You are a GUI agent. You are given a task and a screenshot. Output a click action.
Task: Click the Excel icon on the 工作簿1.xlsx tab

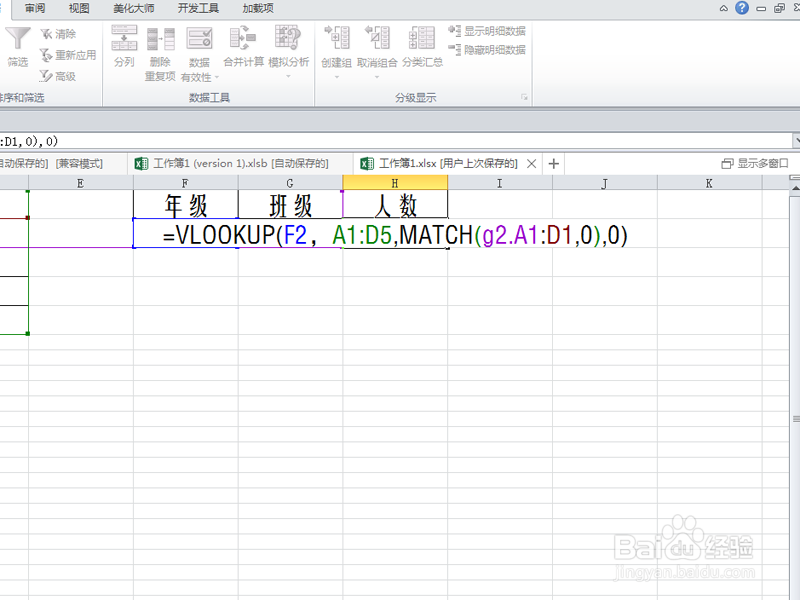[x=367, y=163]
